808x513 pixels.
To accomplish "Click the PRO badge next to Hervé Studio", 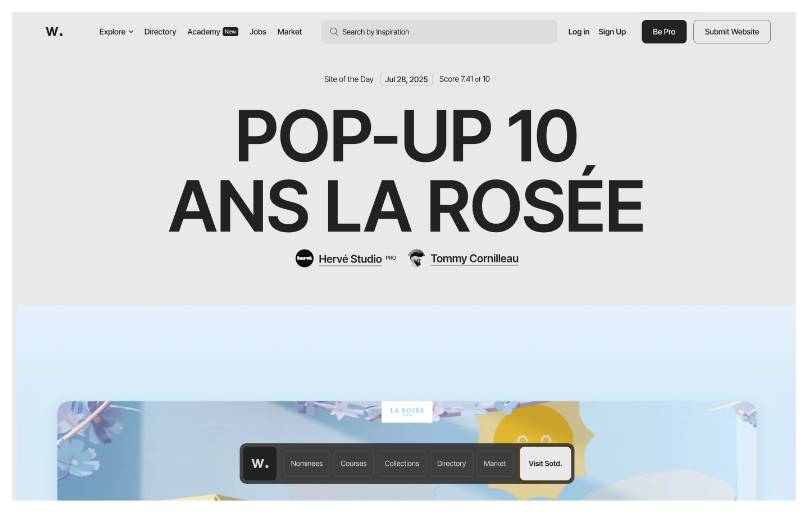I will [x=391, y=258].
